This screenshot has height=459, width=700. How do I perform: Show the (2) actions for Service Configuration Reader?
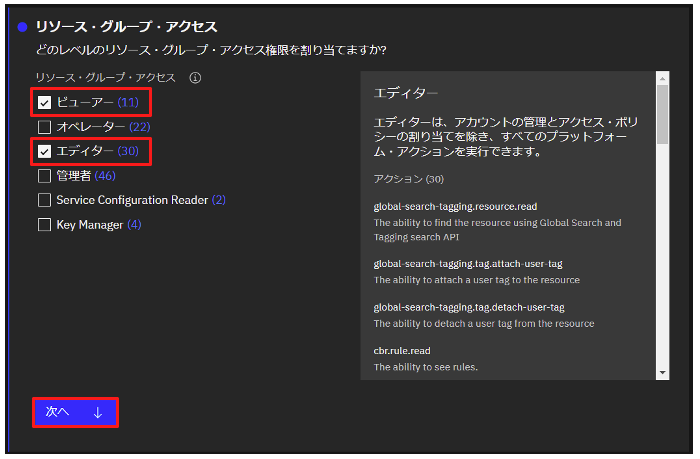pos(219,200)
